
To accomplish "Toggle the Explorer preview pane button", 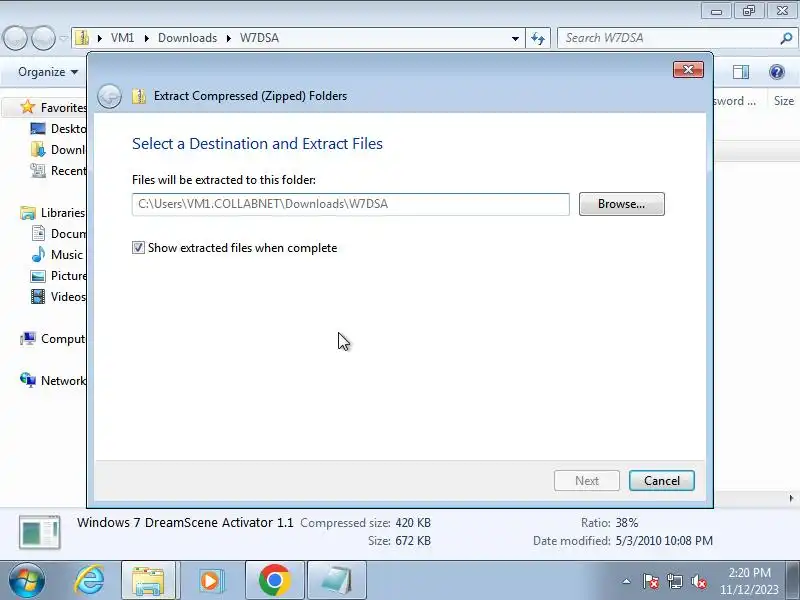I will (x=740, y=72).
